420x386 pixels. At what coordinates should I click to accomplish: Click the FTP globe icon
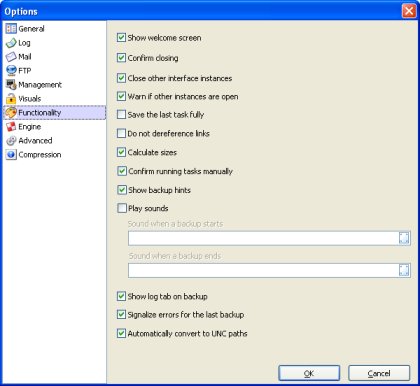(11, 71)
